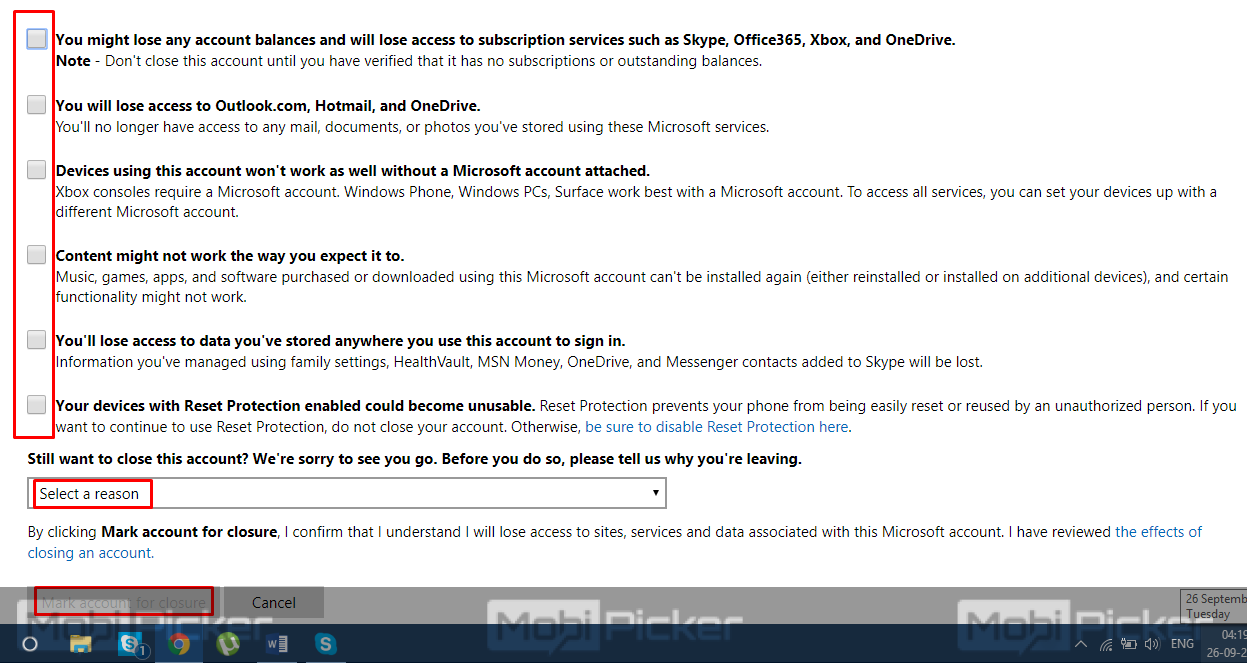This screenshot has height=663, width=1247.
Task: Open the volume speaker tray icon
Action: tap(1152, 644)
